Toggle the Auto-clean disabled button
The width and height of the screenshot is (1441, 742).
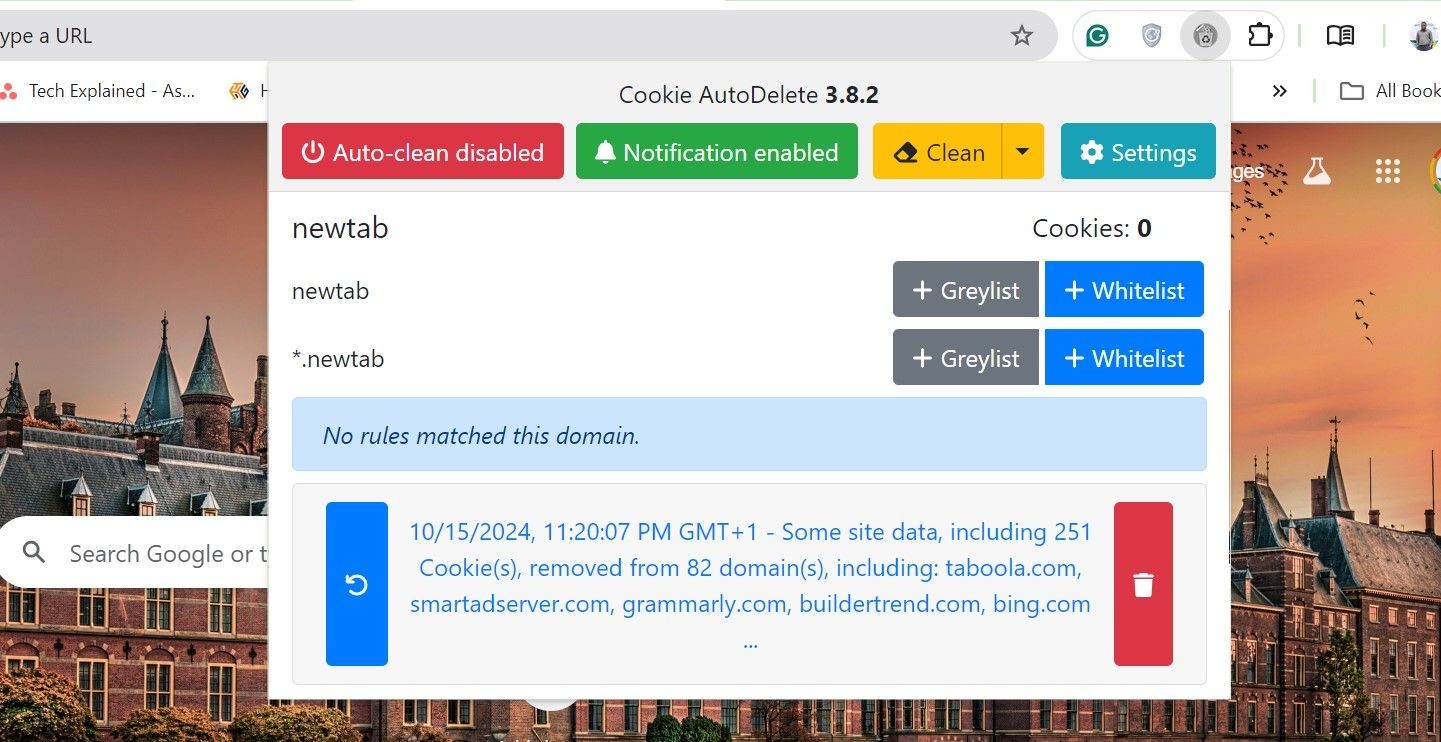pyautogui.click(x=423, y=152)
